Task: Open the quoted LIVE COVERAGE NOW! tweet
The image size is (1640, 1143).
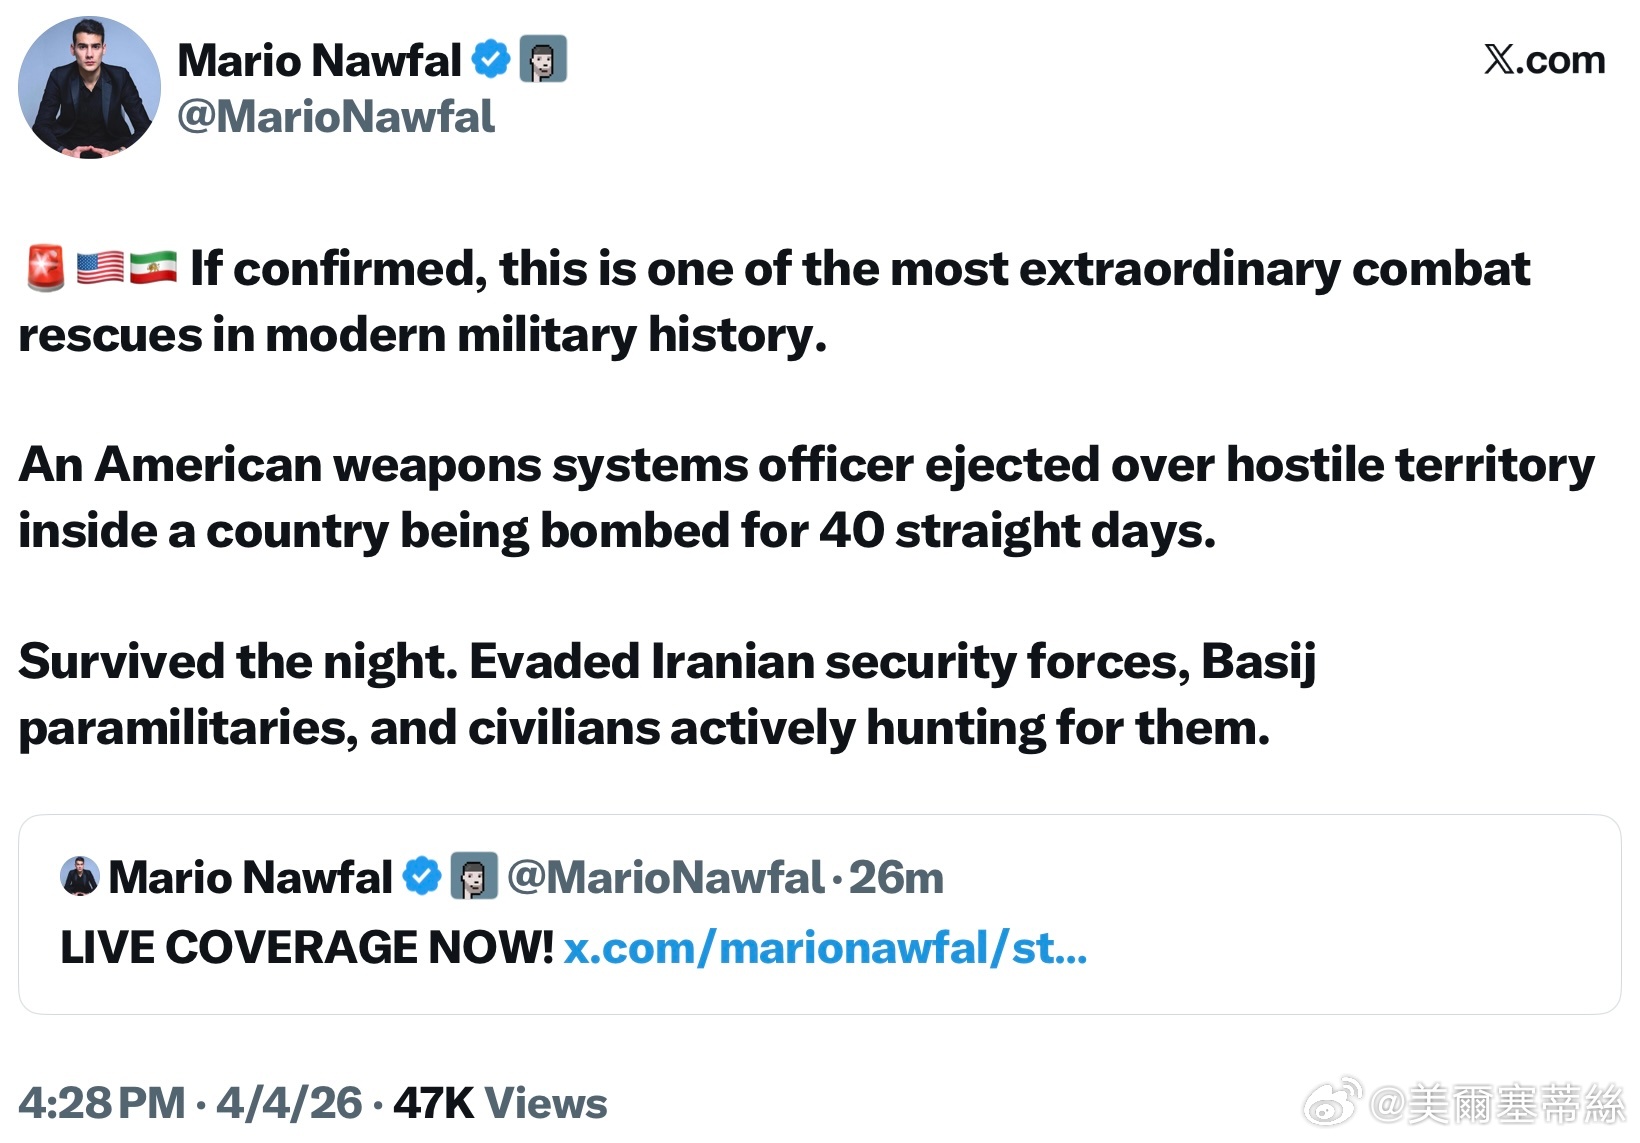Action: pos(306,948)
